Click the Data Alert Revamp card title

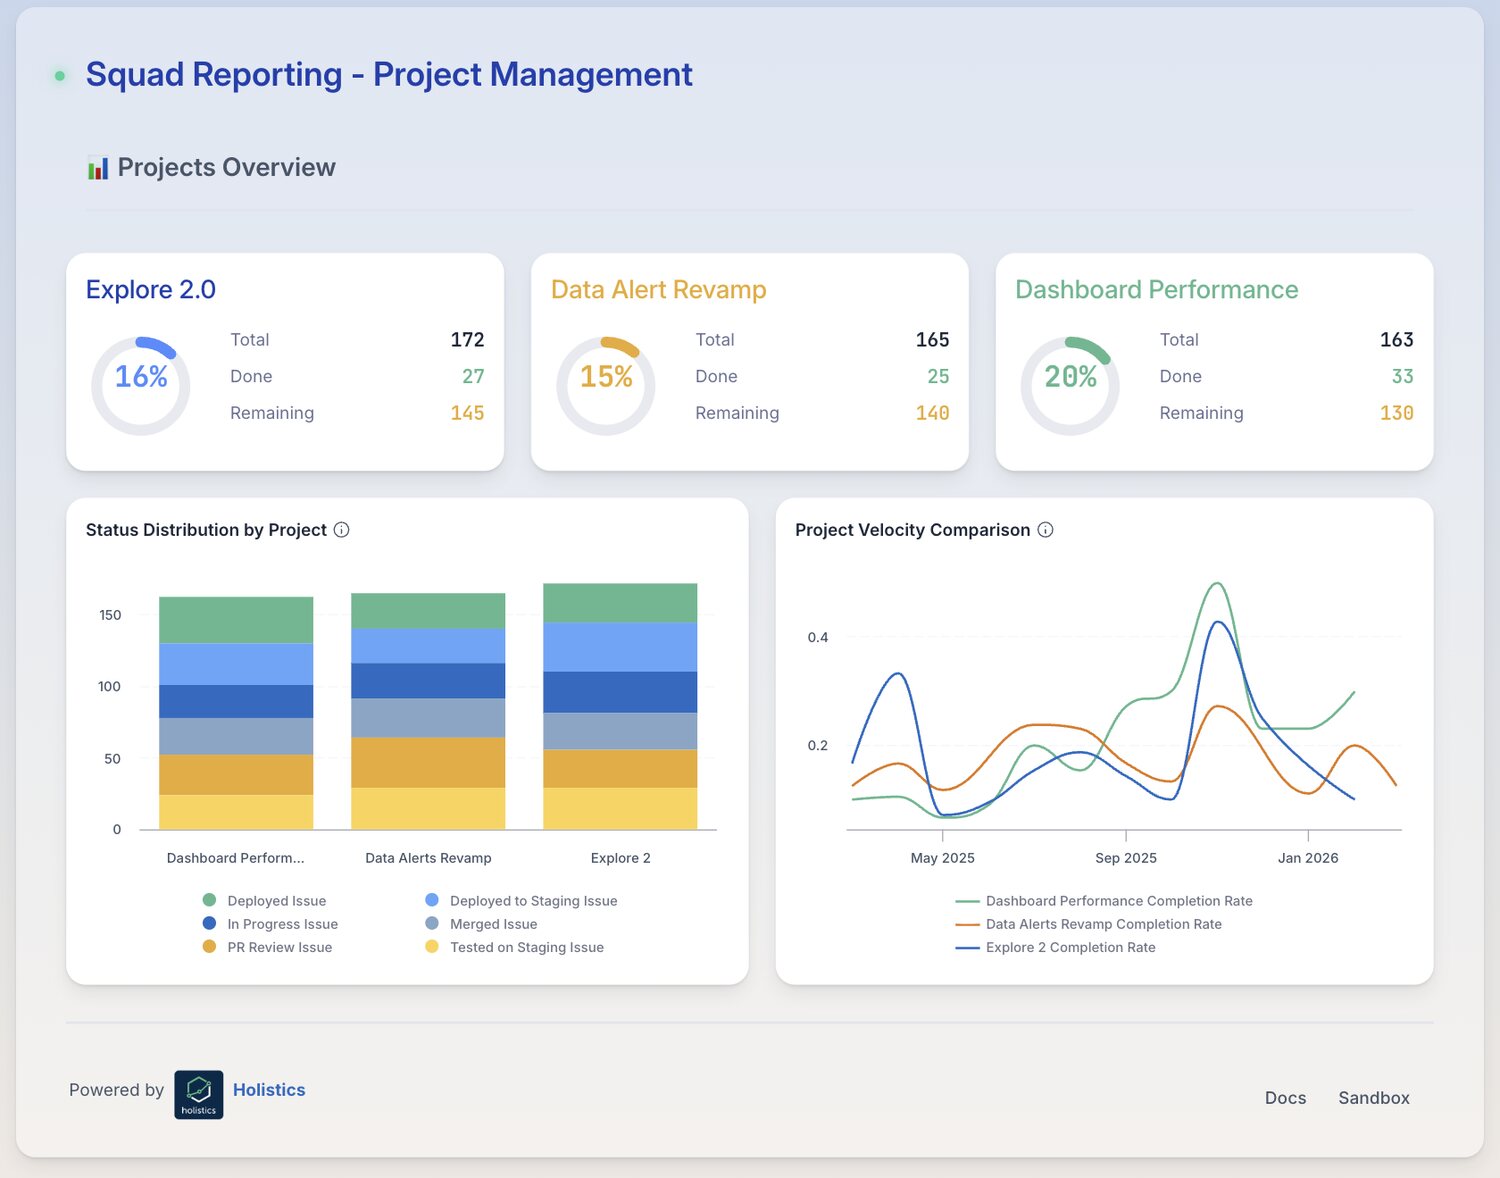pos(659,290)
